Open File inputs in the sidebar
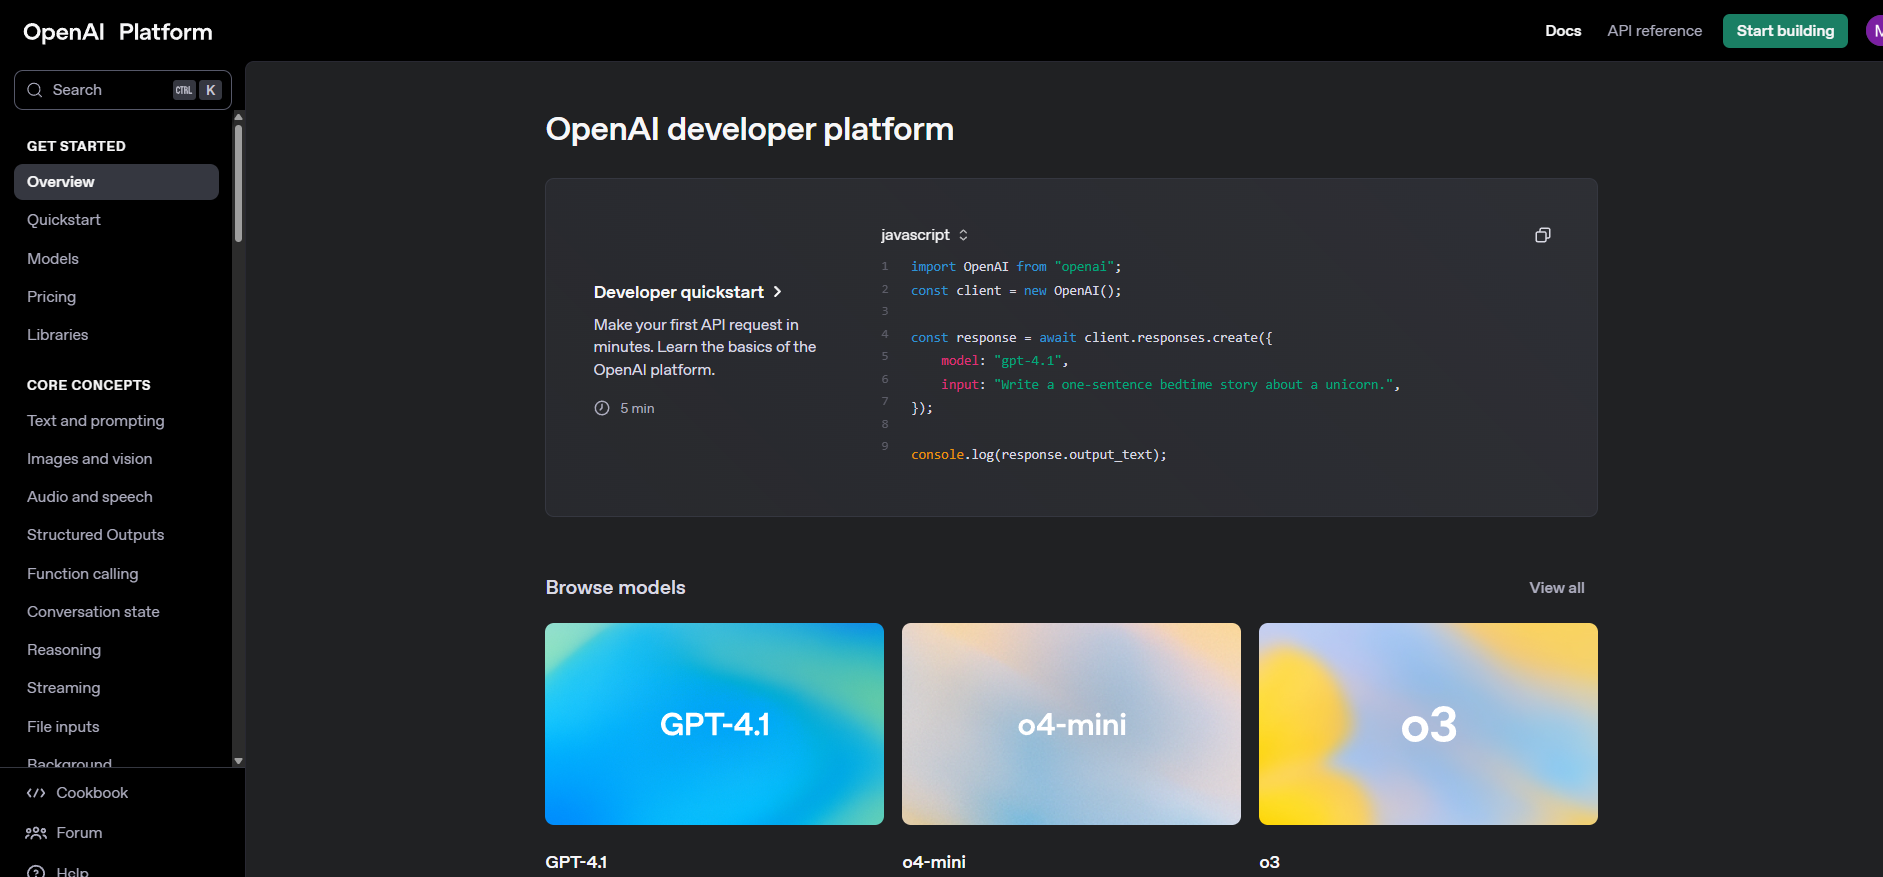Screen dimensions: 1883x877 pyautogui.click(x=63, y=727)
